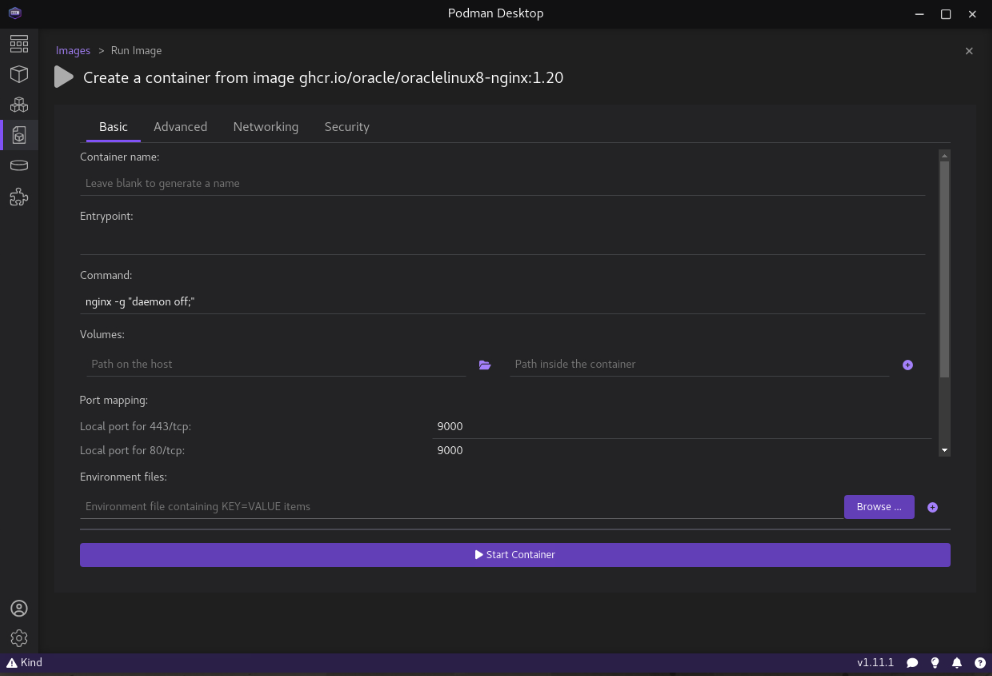The width and height of the screenshot is (992, 676).
Task: Add another environment file with plus icon
Action: click(932, 507)
